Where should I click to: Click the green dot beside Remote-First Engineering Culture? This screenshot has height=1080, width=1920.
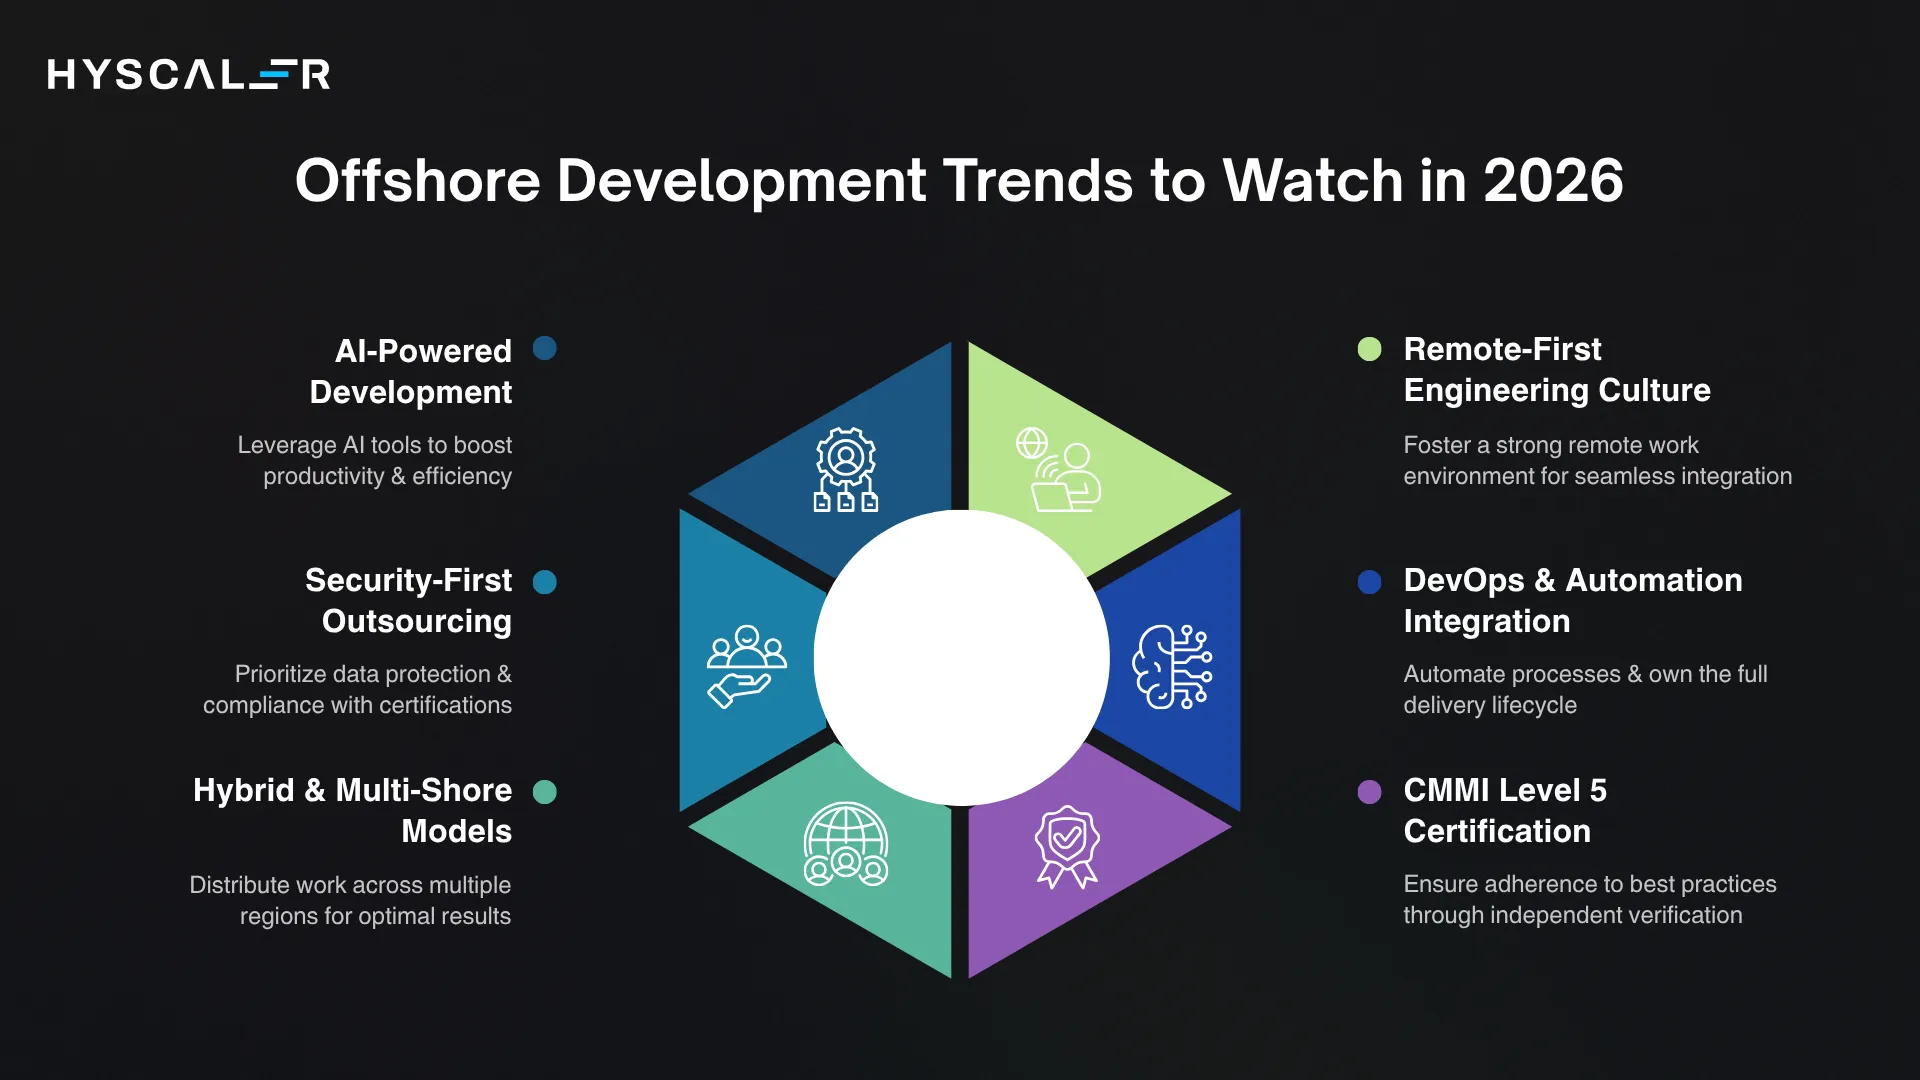point(1369,349)
